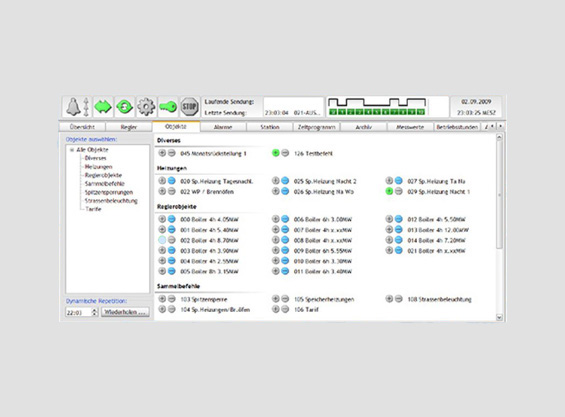Click plus for 022 WP / Brennöfen
Image resolution: width=565 pixels, height=417 pixels.
tap(162, 191)
